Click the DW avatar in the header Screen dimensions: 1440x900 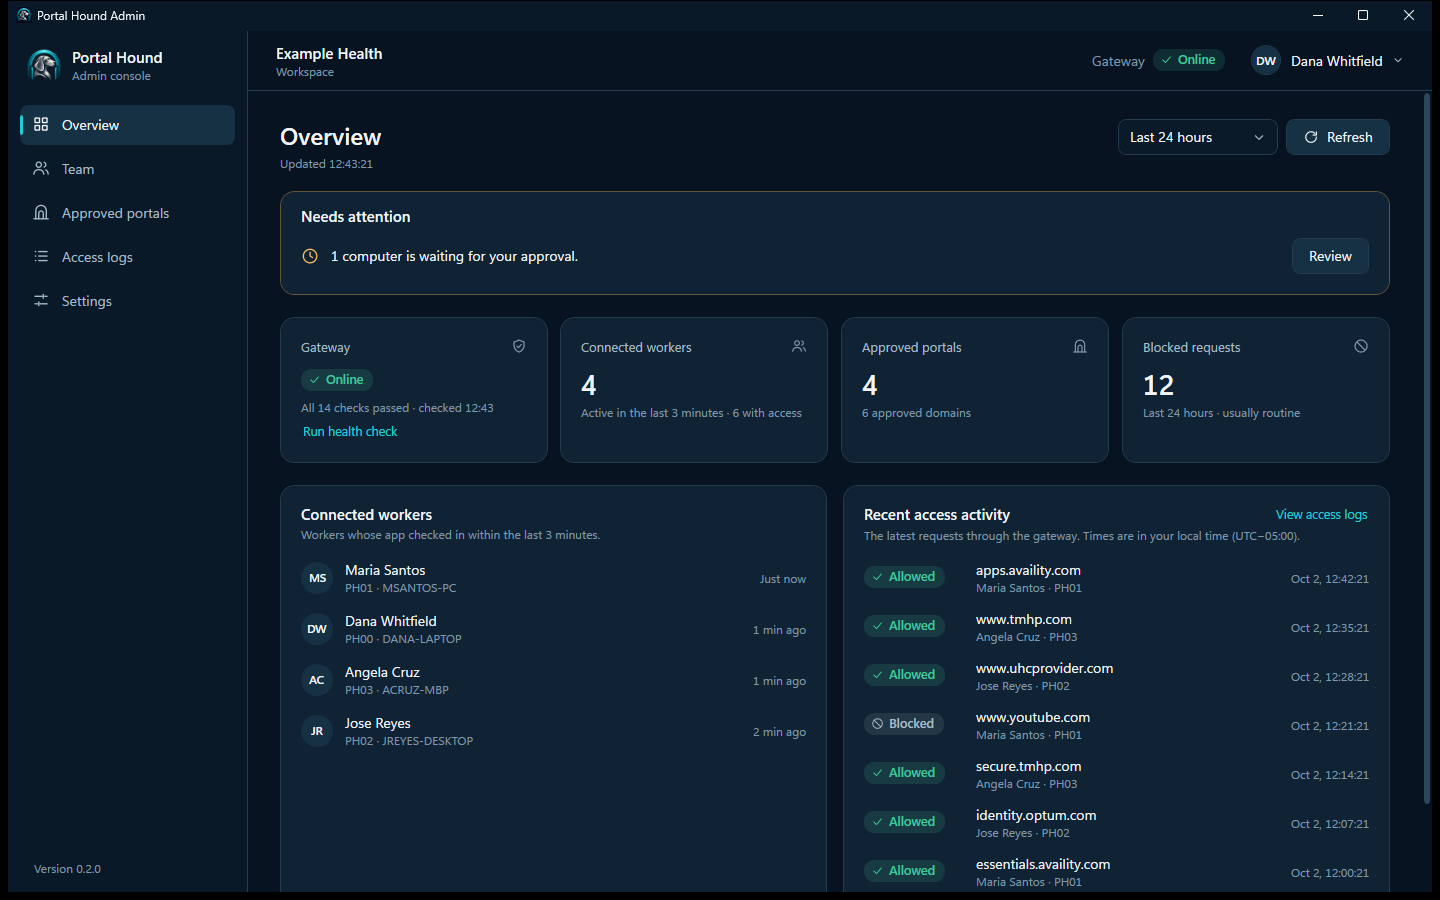click(1266, 61)
